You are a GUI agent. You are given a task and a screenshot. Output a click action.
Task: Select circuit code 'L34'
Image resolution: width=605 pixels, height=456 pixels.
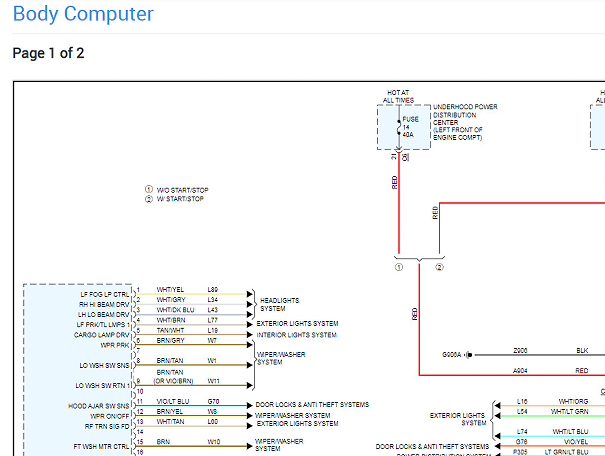click(x=213, y=299)
